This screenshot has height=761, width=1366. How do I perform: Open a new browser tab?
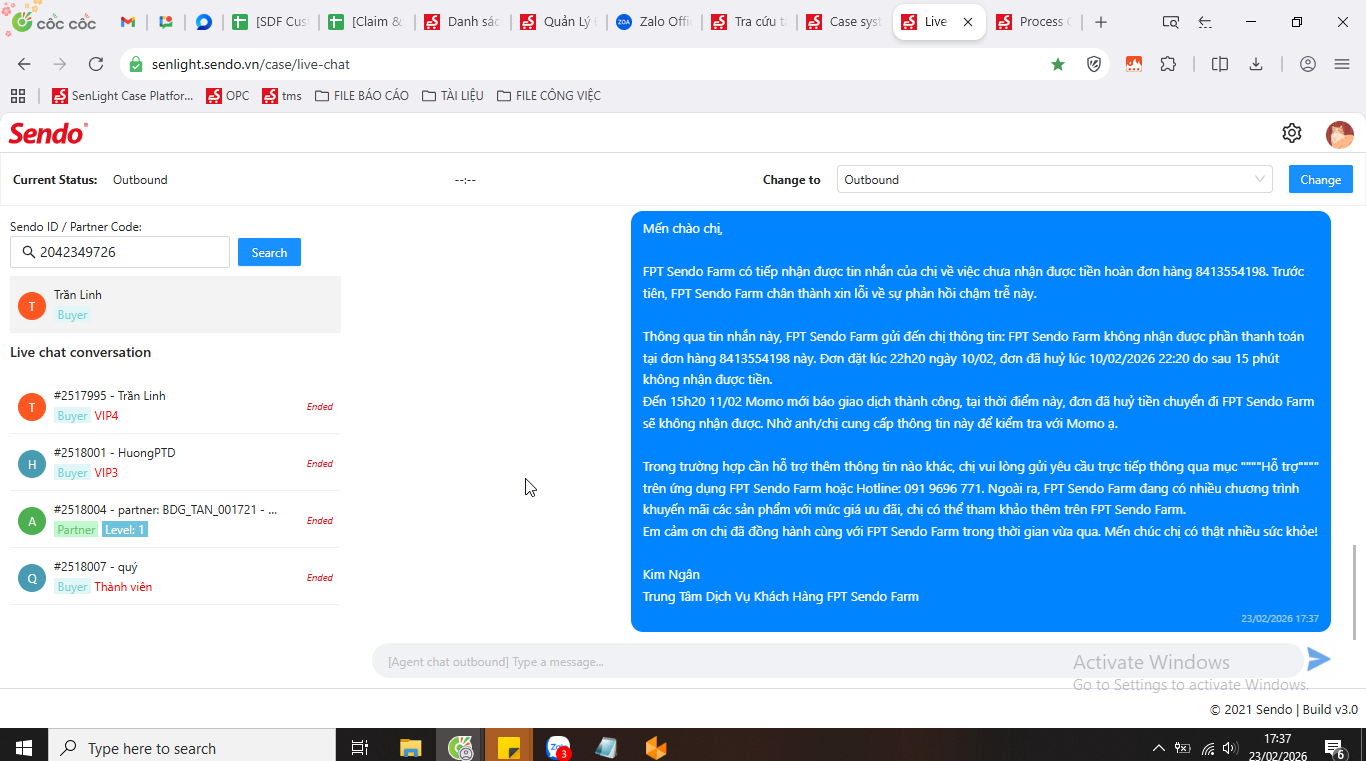tap(1101, 22)
